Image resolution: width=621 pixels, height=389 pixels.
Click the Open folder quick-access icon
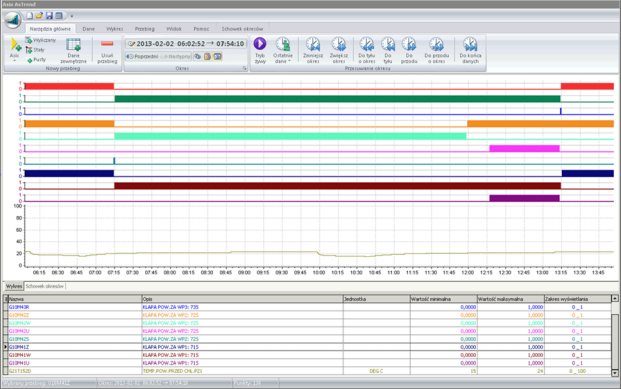point(39,16)
